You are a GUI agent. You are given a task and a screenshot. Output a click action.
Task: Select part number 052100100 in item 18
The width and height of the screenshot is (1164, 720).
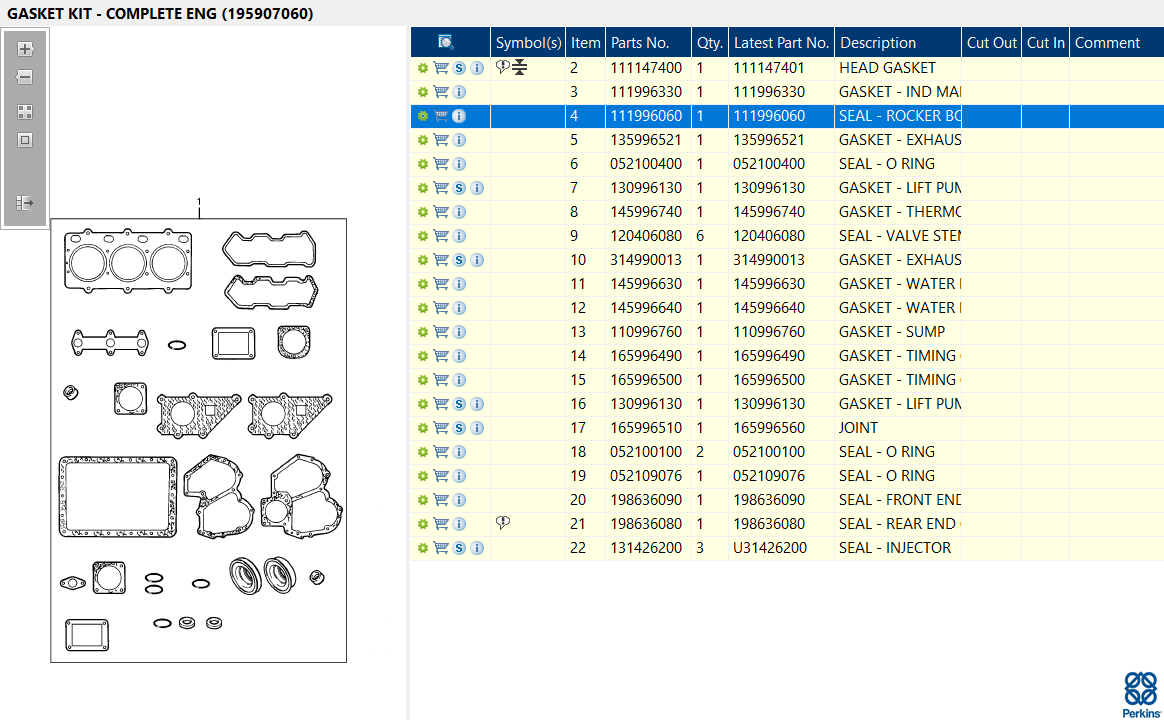(646, 452)
